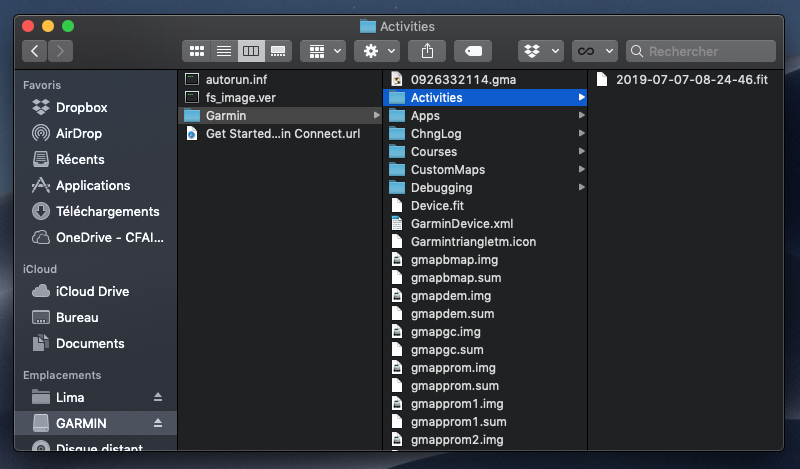Open Téléchargements in the sidebar
800x469 pixels.
[x=96, y=211]
